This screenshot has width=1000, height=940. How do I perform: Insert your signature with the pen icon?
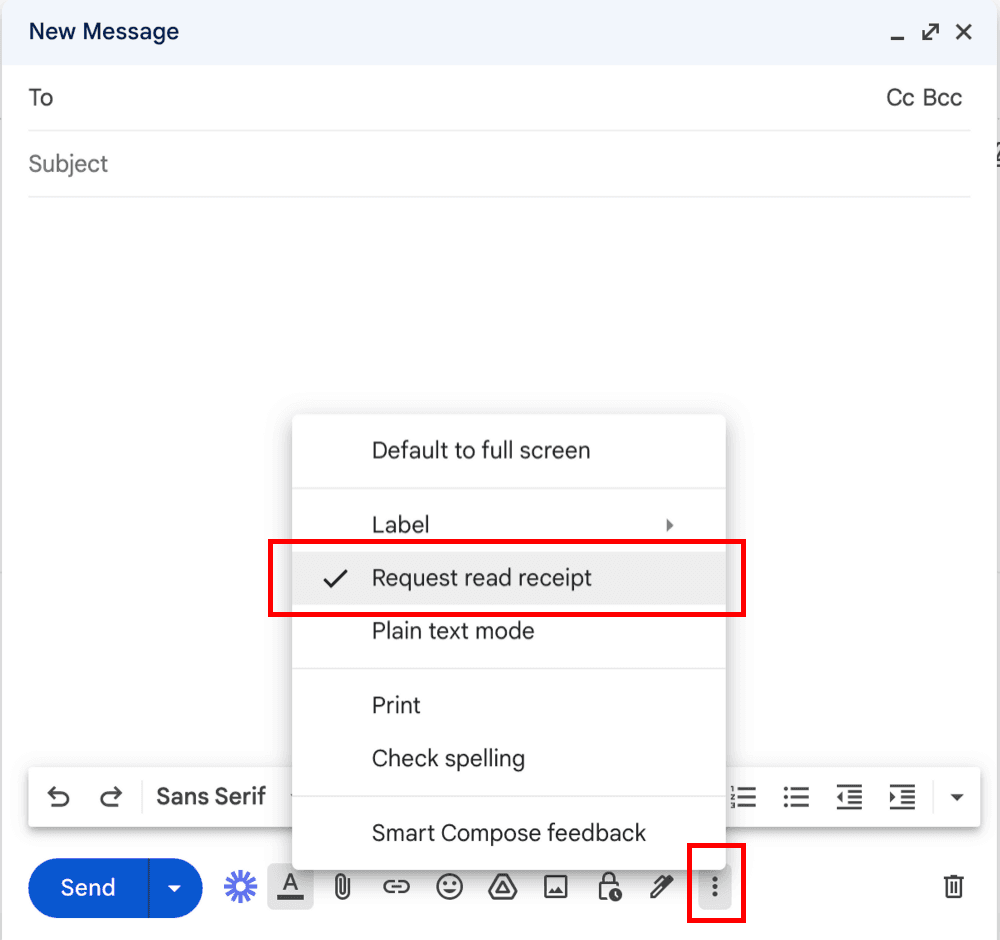662,887
